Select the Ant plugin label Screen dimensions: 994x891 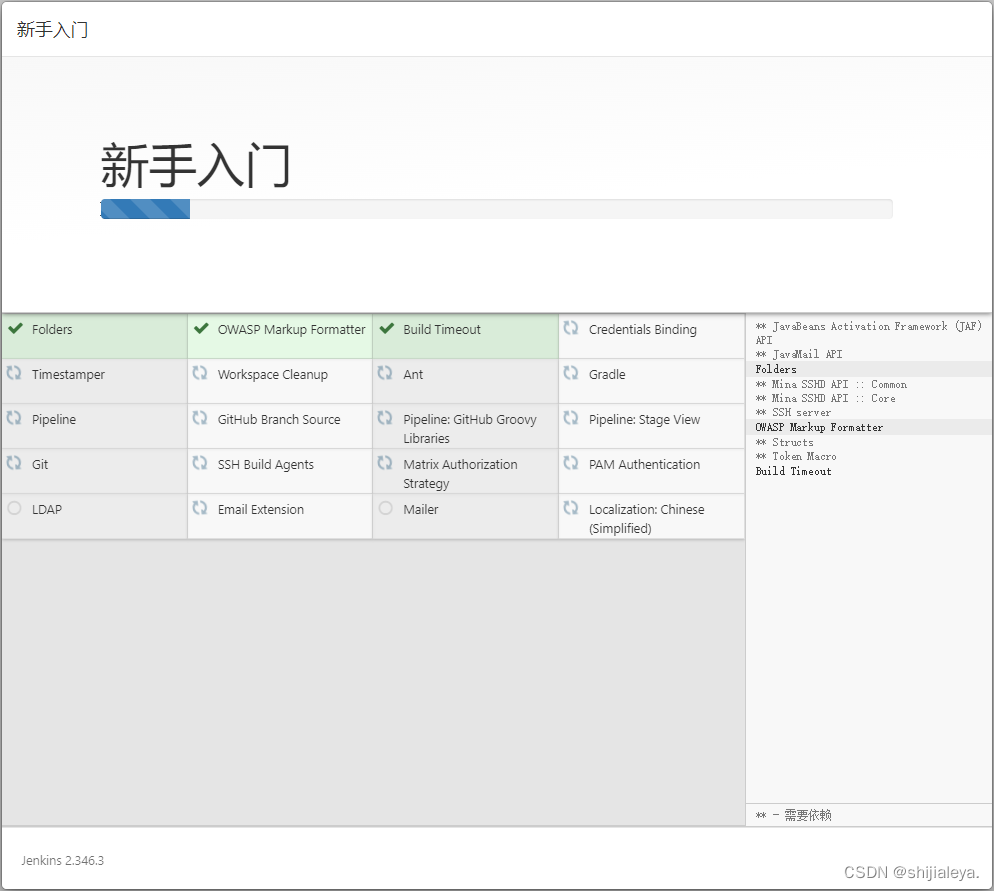(x=413, y=375)
